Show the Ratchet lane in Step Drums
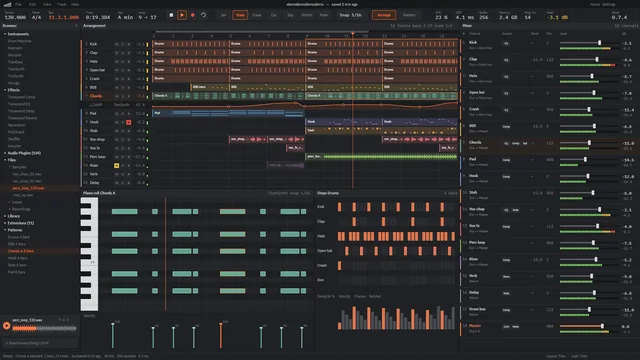Image resolution: width=640 pixels, height=360 pixels. coord(375,296)
